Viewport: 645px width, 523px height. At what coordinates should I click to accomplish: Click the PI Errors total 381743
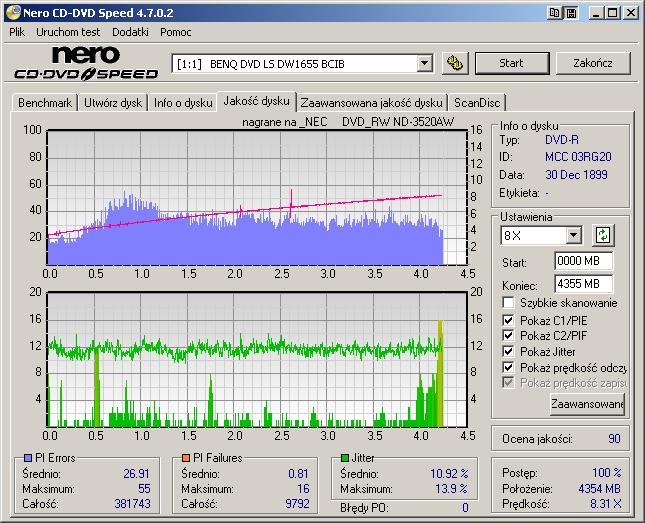click(132, 504)
